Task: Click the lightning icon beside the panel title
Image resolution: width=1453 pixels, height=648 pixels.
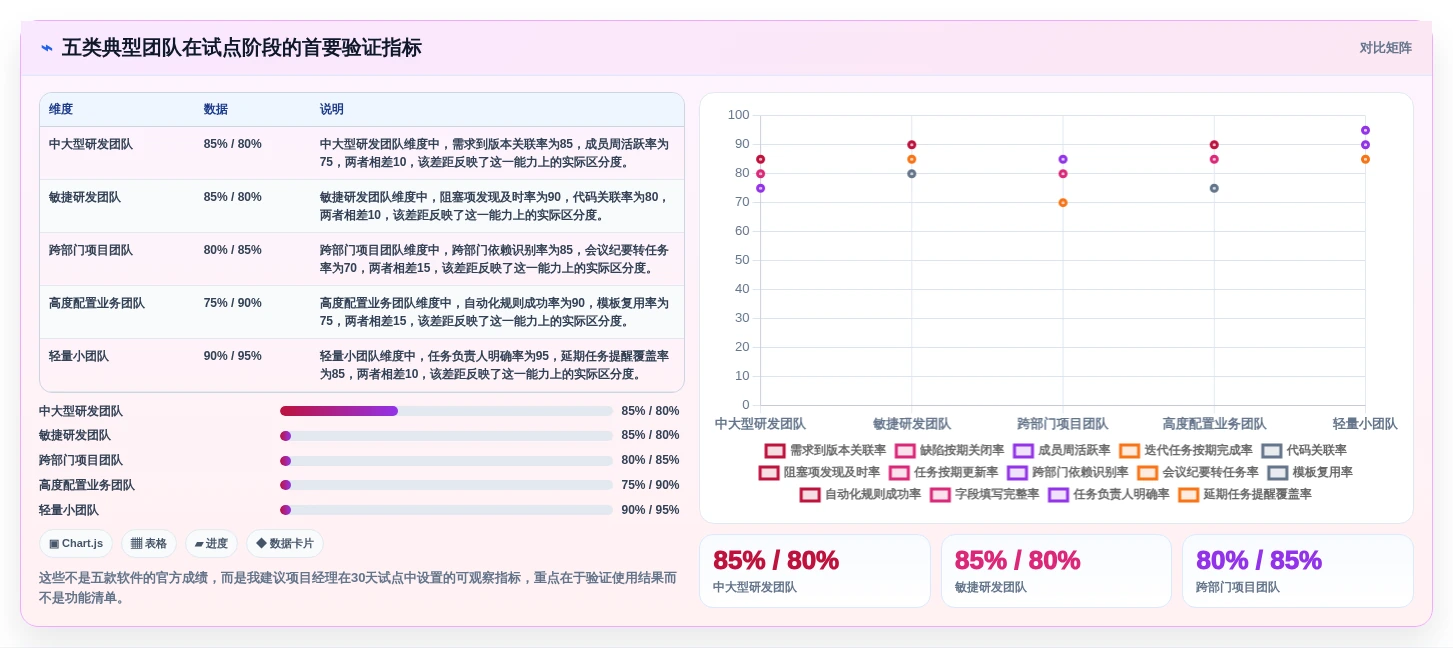Action: tap(46, 48)
